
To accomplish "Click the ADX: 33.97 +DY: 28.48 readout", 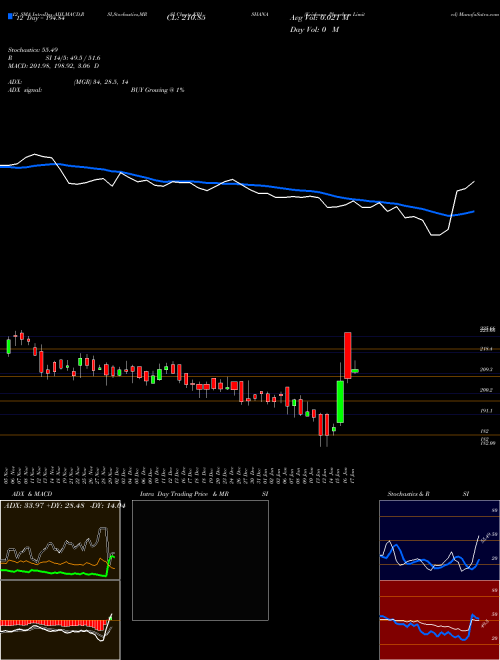I will [64, 506].
